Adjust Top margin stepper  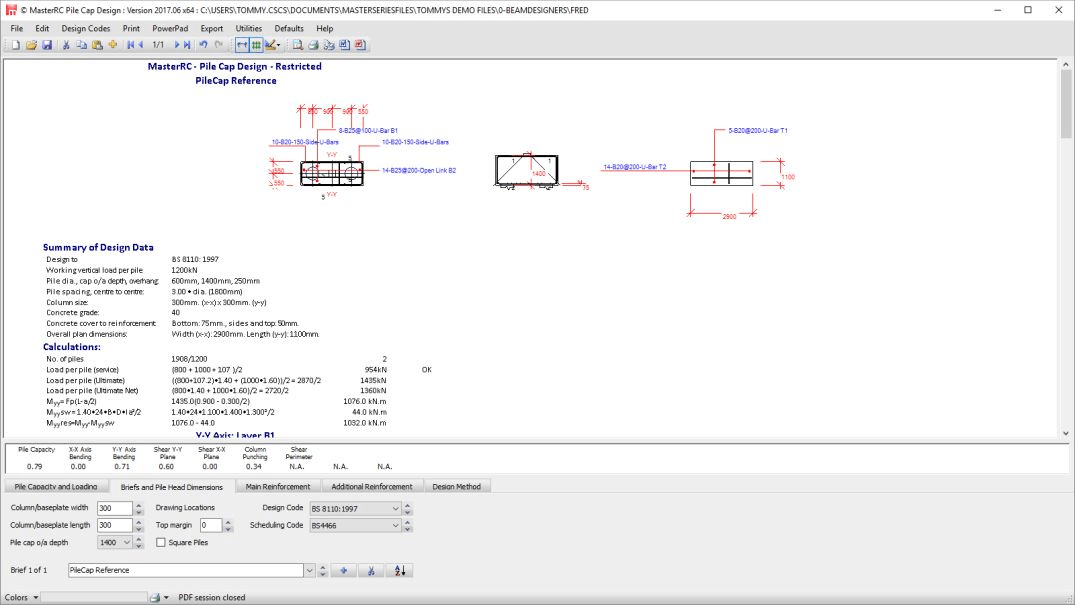coord(228,525)
